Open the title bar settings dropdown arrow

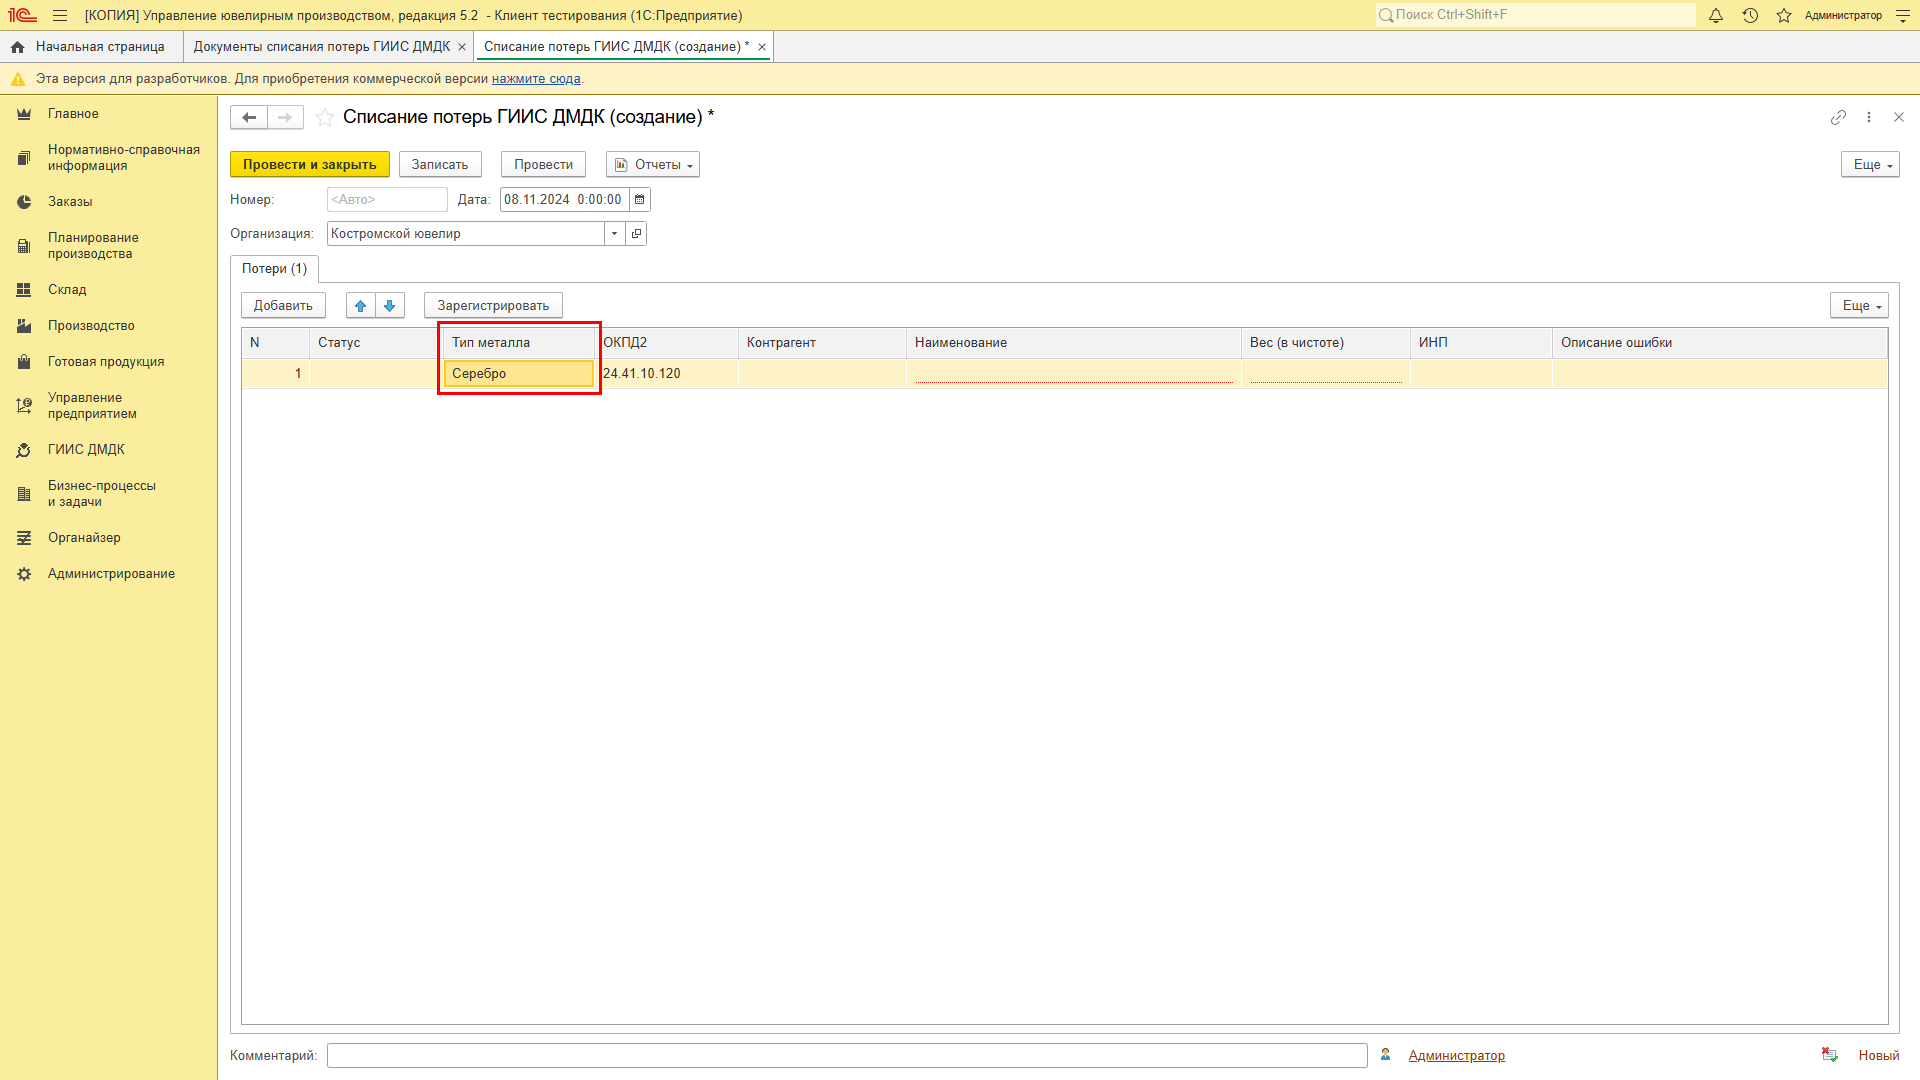pyautogui.click(x=1902, y=16)
